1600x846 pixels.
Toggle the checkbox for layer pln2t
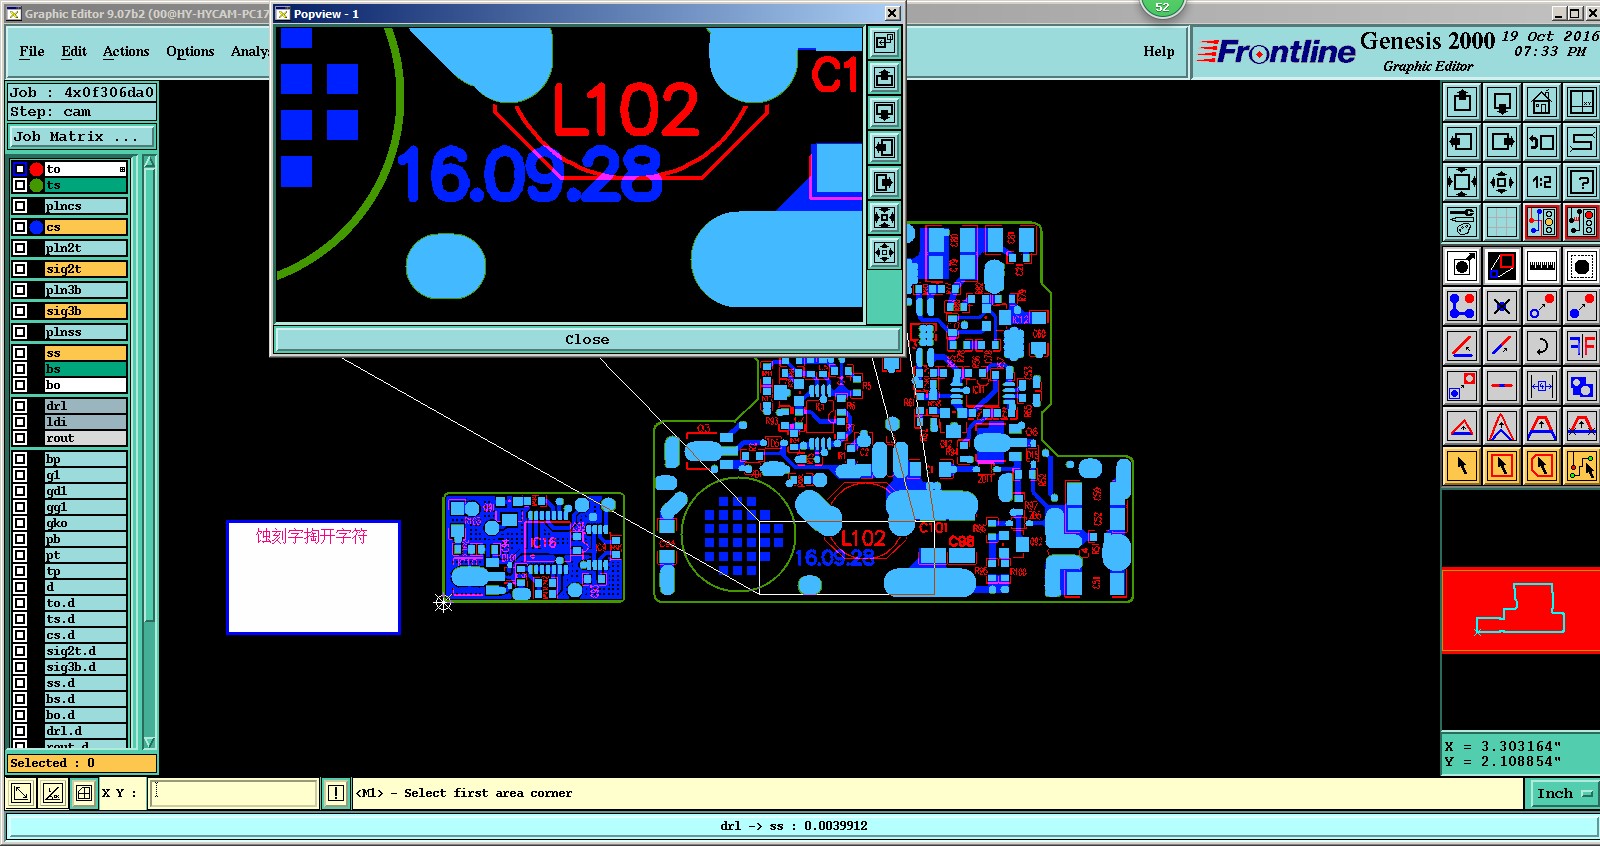click(20, 248)
